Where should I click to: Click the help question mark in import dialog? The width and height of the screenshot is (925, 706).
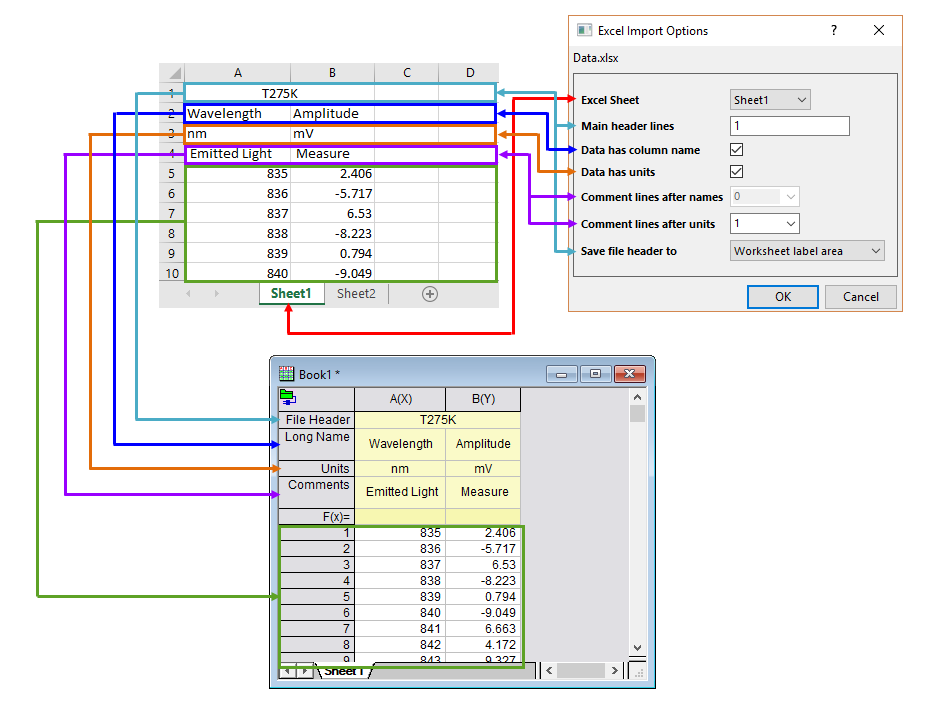(x=834, y=31)
